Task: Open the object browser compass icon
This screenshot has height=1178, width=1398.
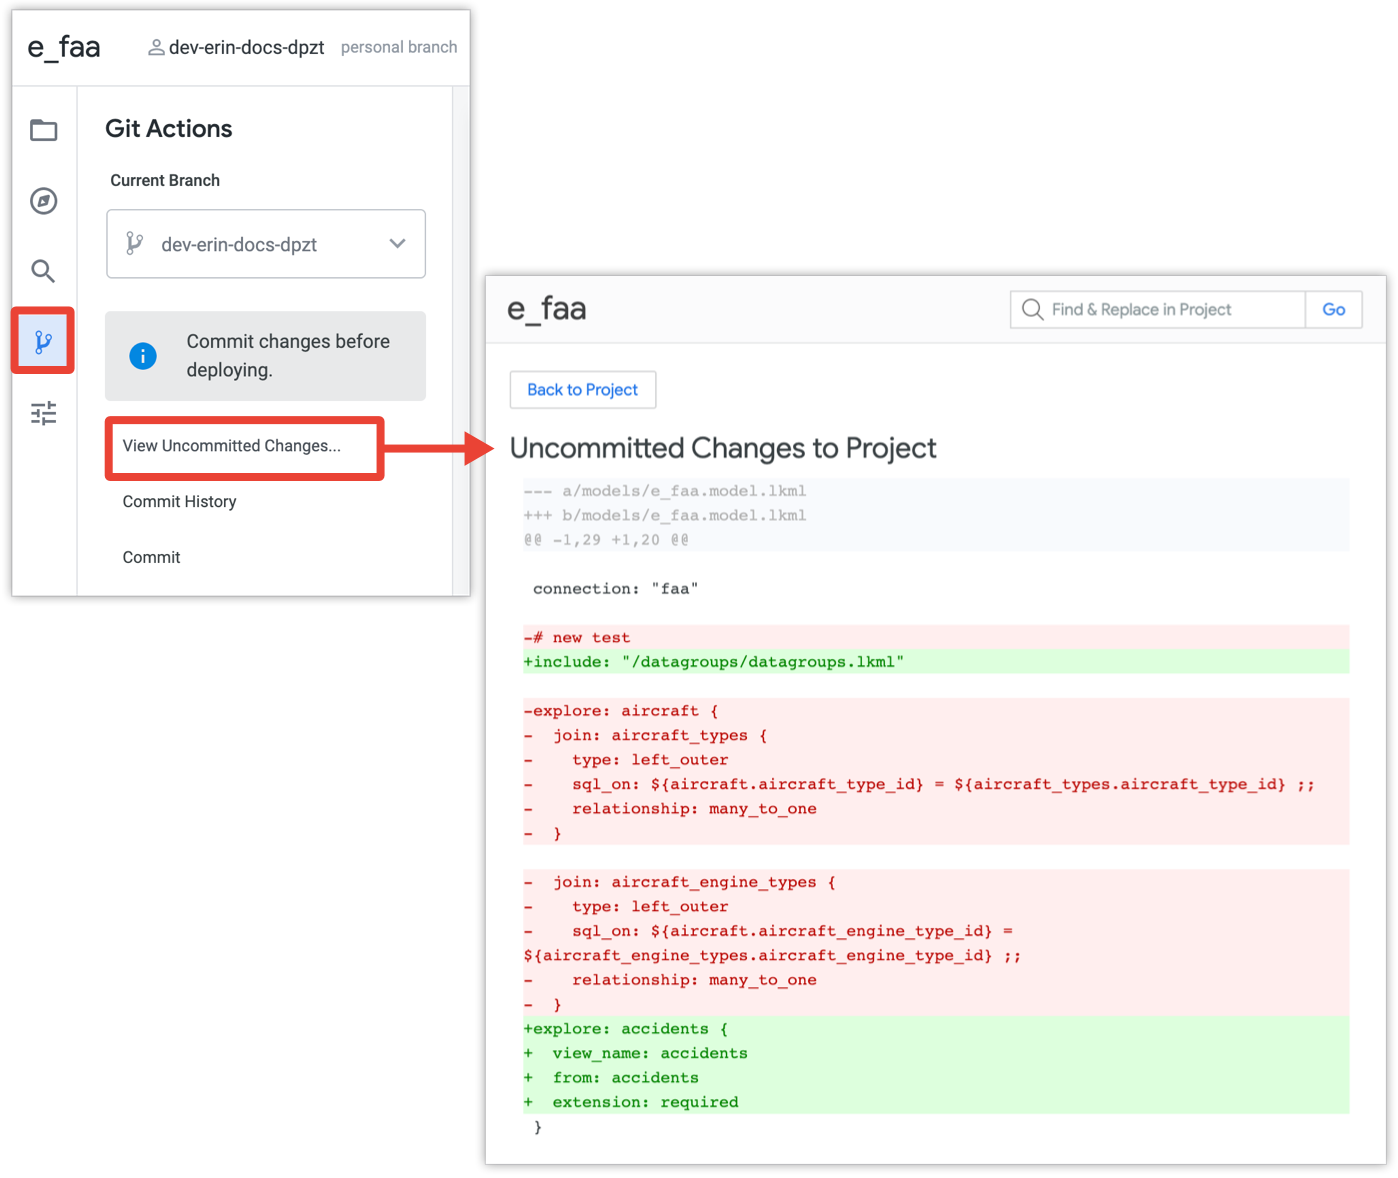Action: pos(44,201)
